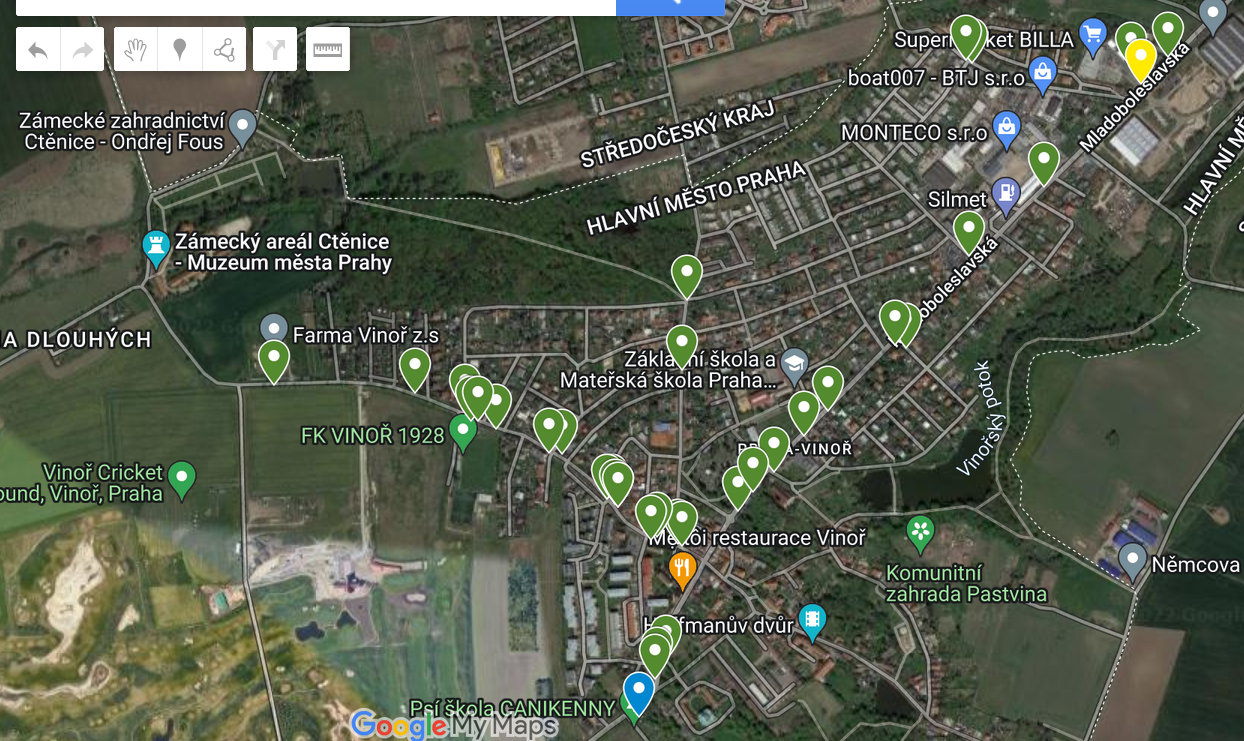Screen dimensions: 1244x741
Task: Open Komunitní zahrada Pastvina park marker
Action: pos(920,533)
